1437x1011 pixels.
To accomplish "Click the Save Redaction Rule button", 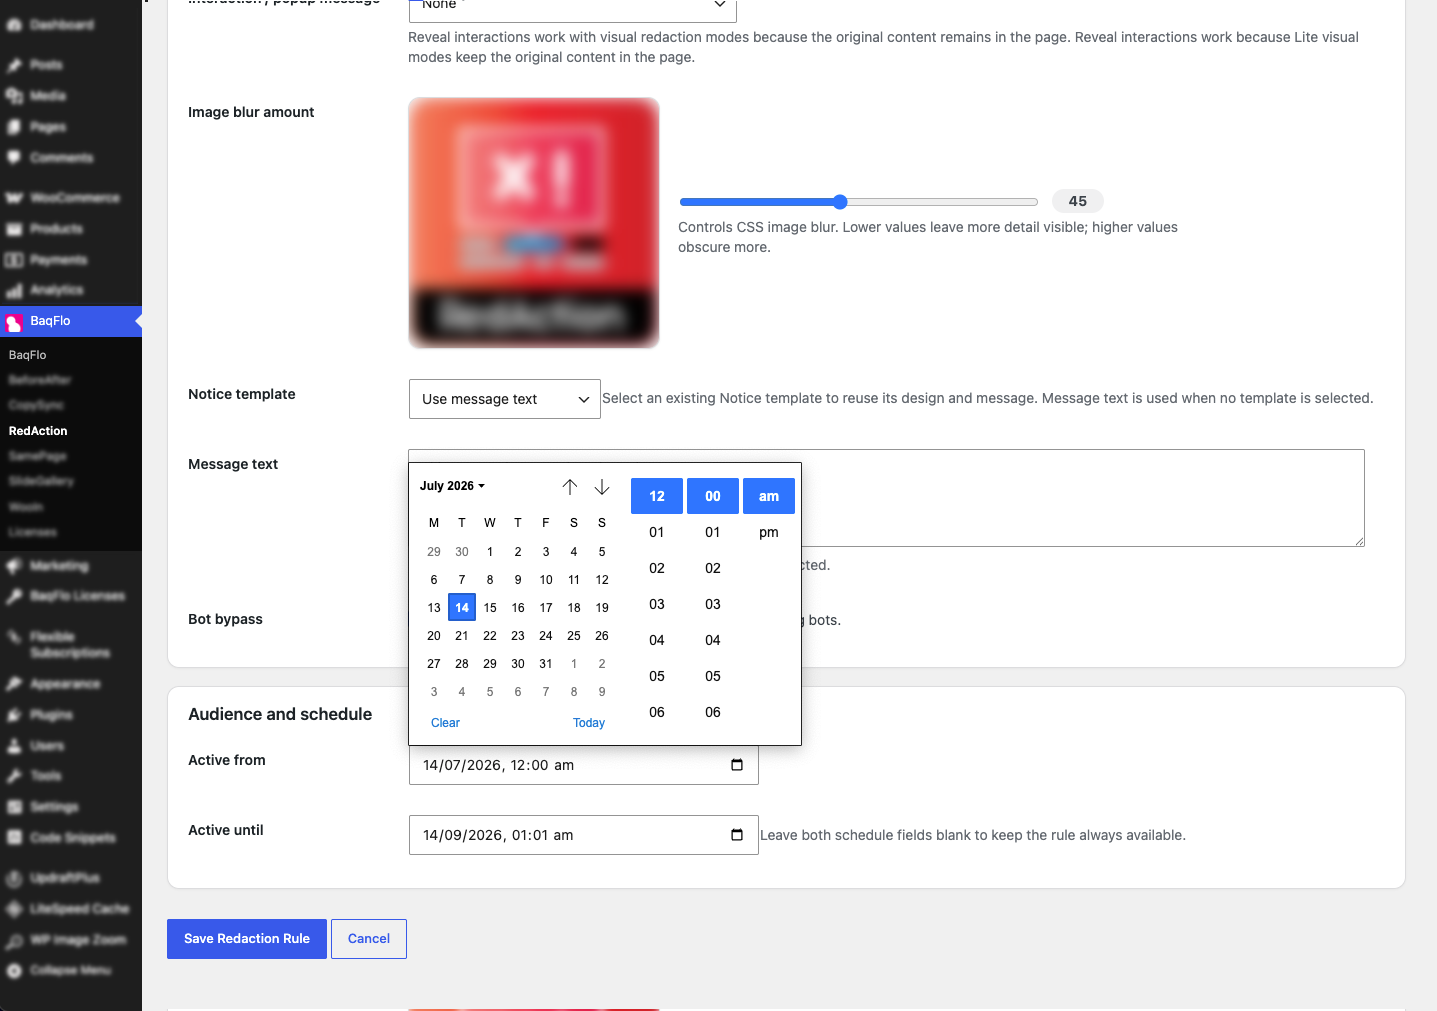I will click(x=247, y=939).
